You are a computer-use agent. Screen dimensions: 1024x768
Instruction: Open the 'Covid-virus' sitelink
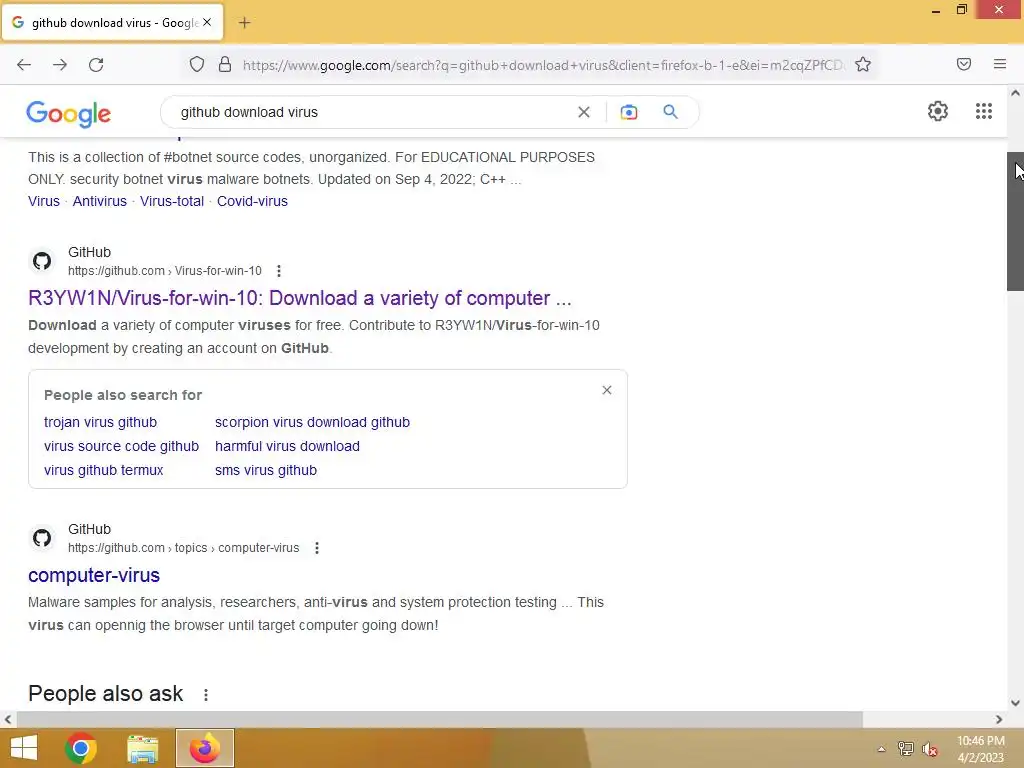click(252, 201)
